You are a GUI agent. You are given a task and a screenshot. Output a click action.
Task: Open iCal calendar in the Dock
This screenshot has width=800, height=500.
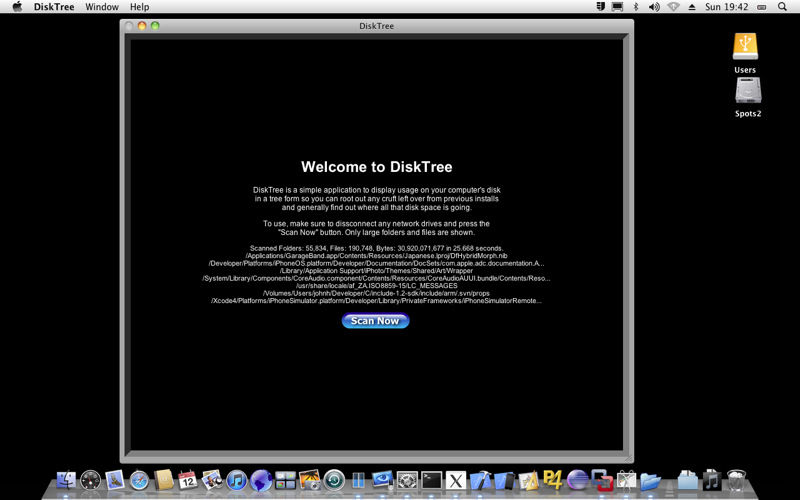click(188, 480)
